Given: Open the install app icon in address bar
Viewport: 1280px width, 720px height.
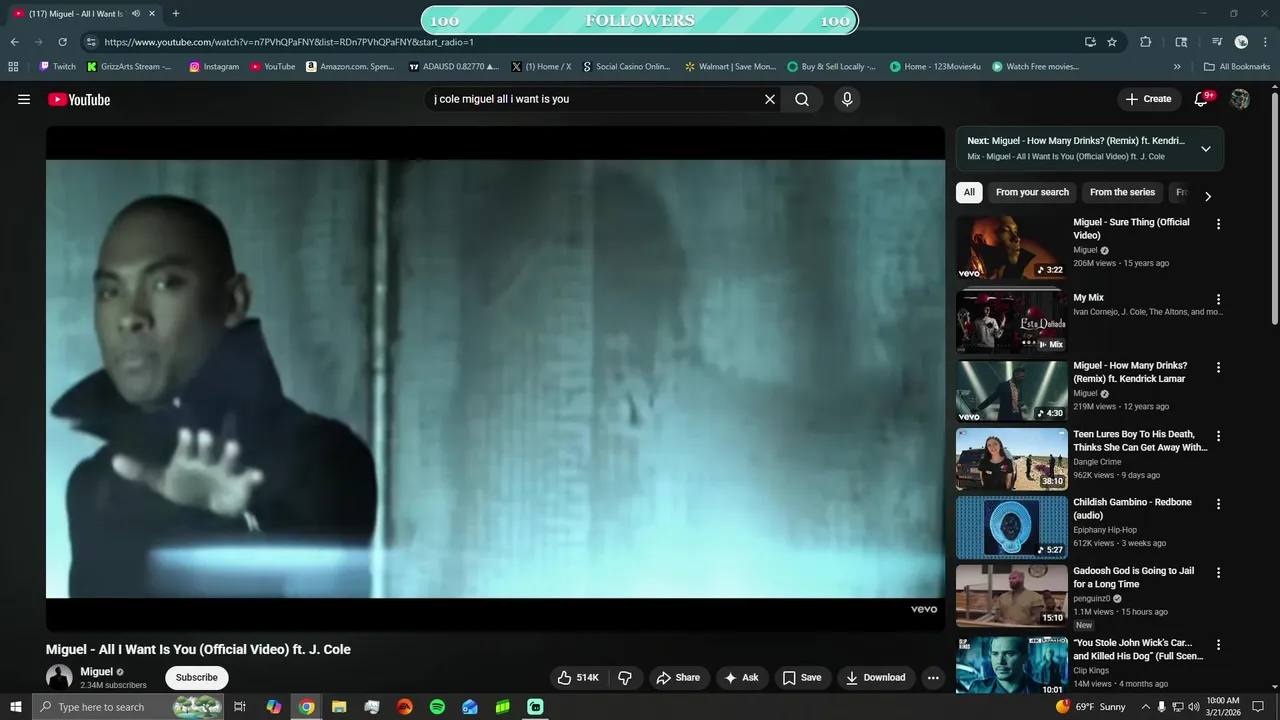Looking at the screenshot, I should pyautogui.click(x=1090, y=42).
